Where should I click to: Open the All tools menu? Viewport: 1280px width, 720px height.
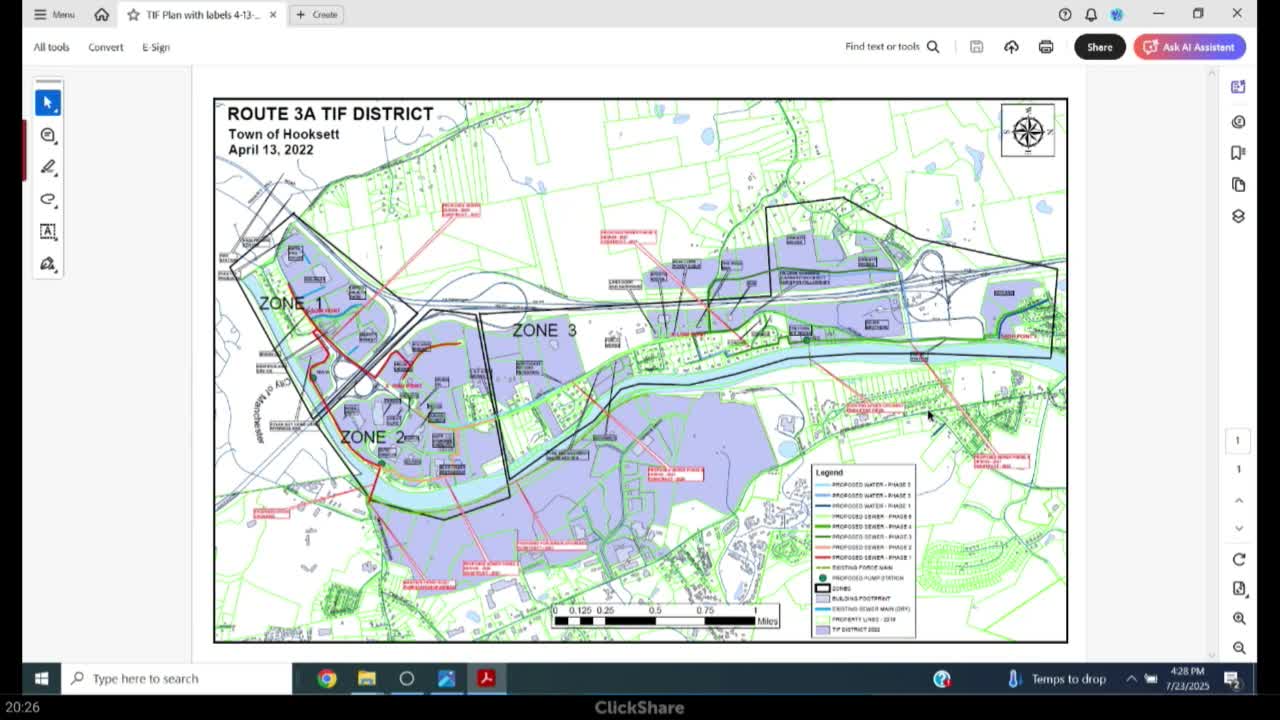click(51, 47)
